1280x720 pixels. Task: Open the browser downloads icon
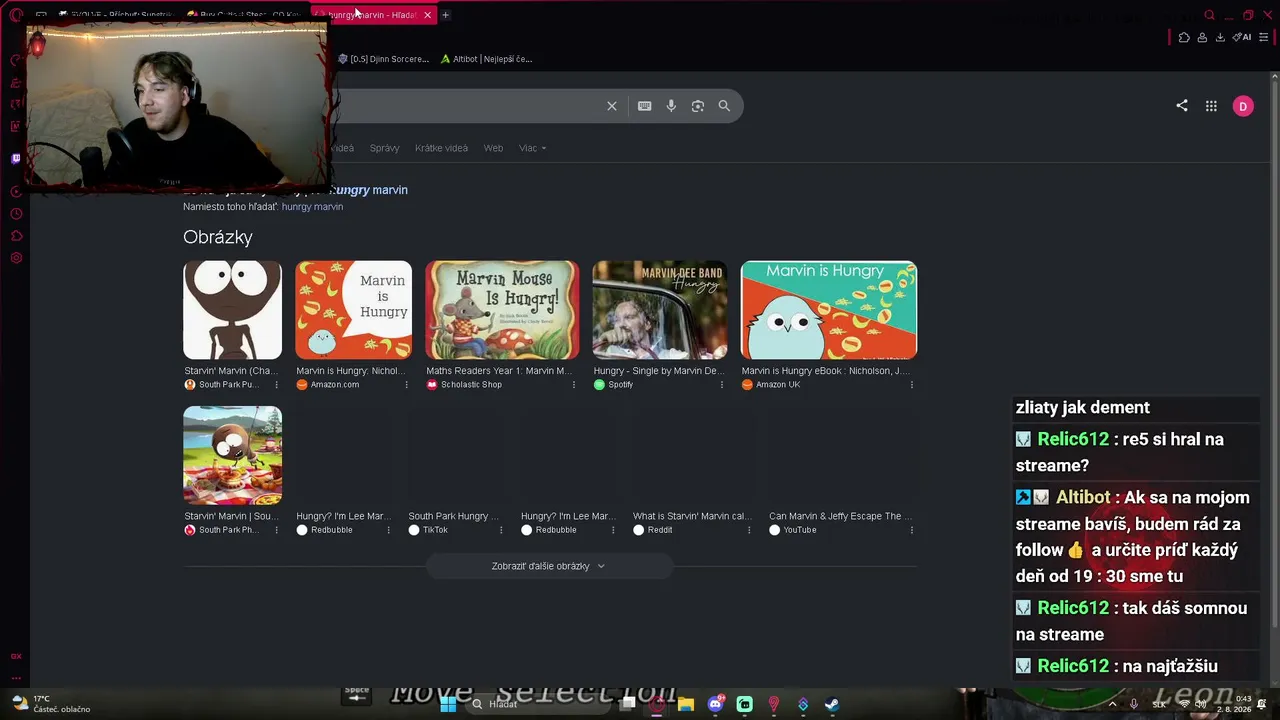tap(1220, 38)
